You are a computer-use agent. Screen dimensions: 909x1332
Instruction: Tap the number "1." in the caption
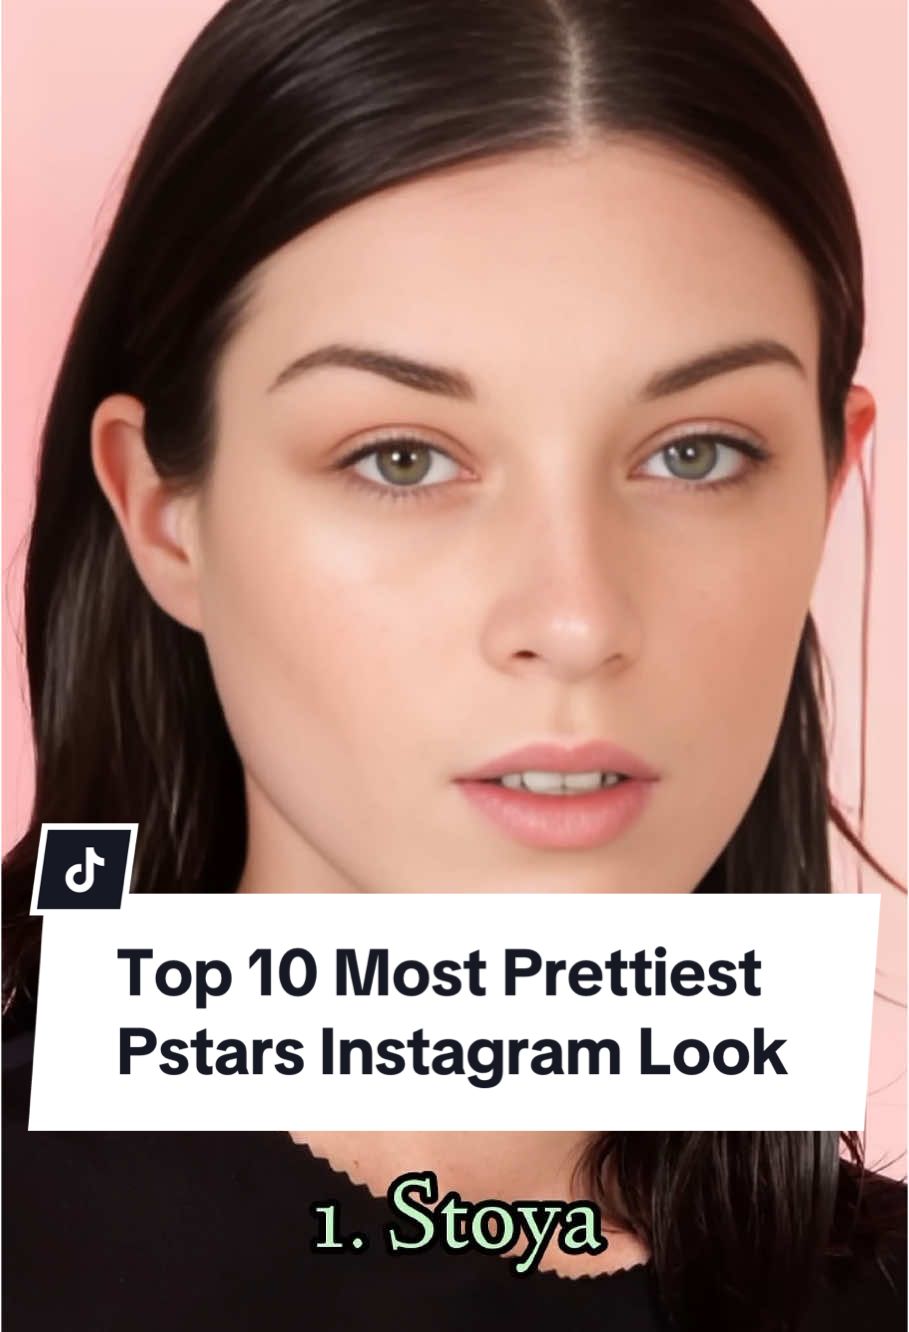338,1227
